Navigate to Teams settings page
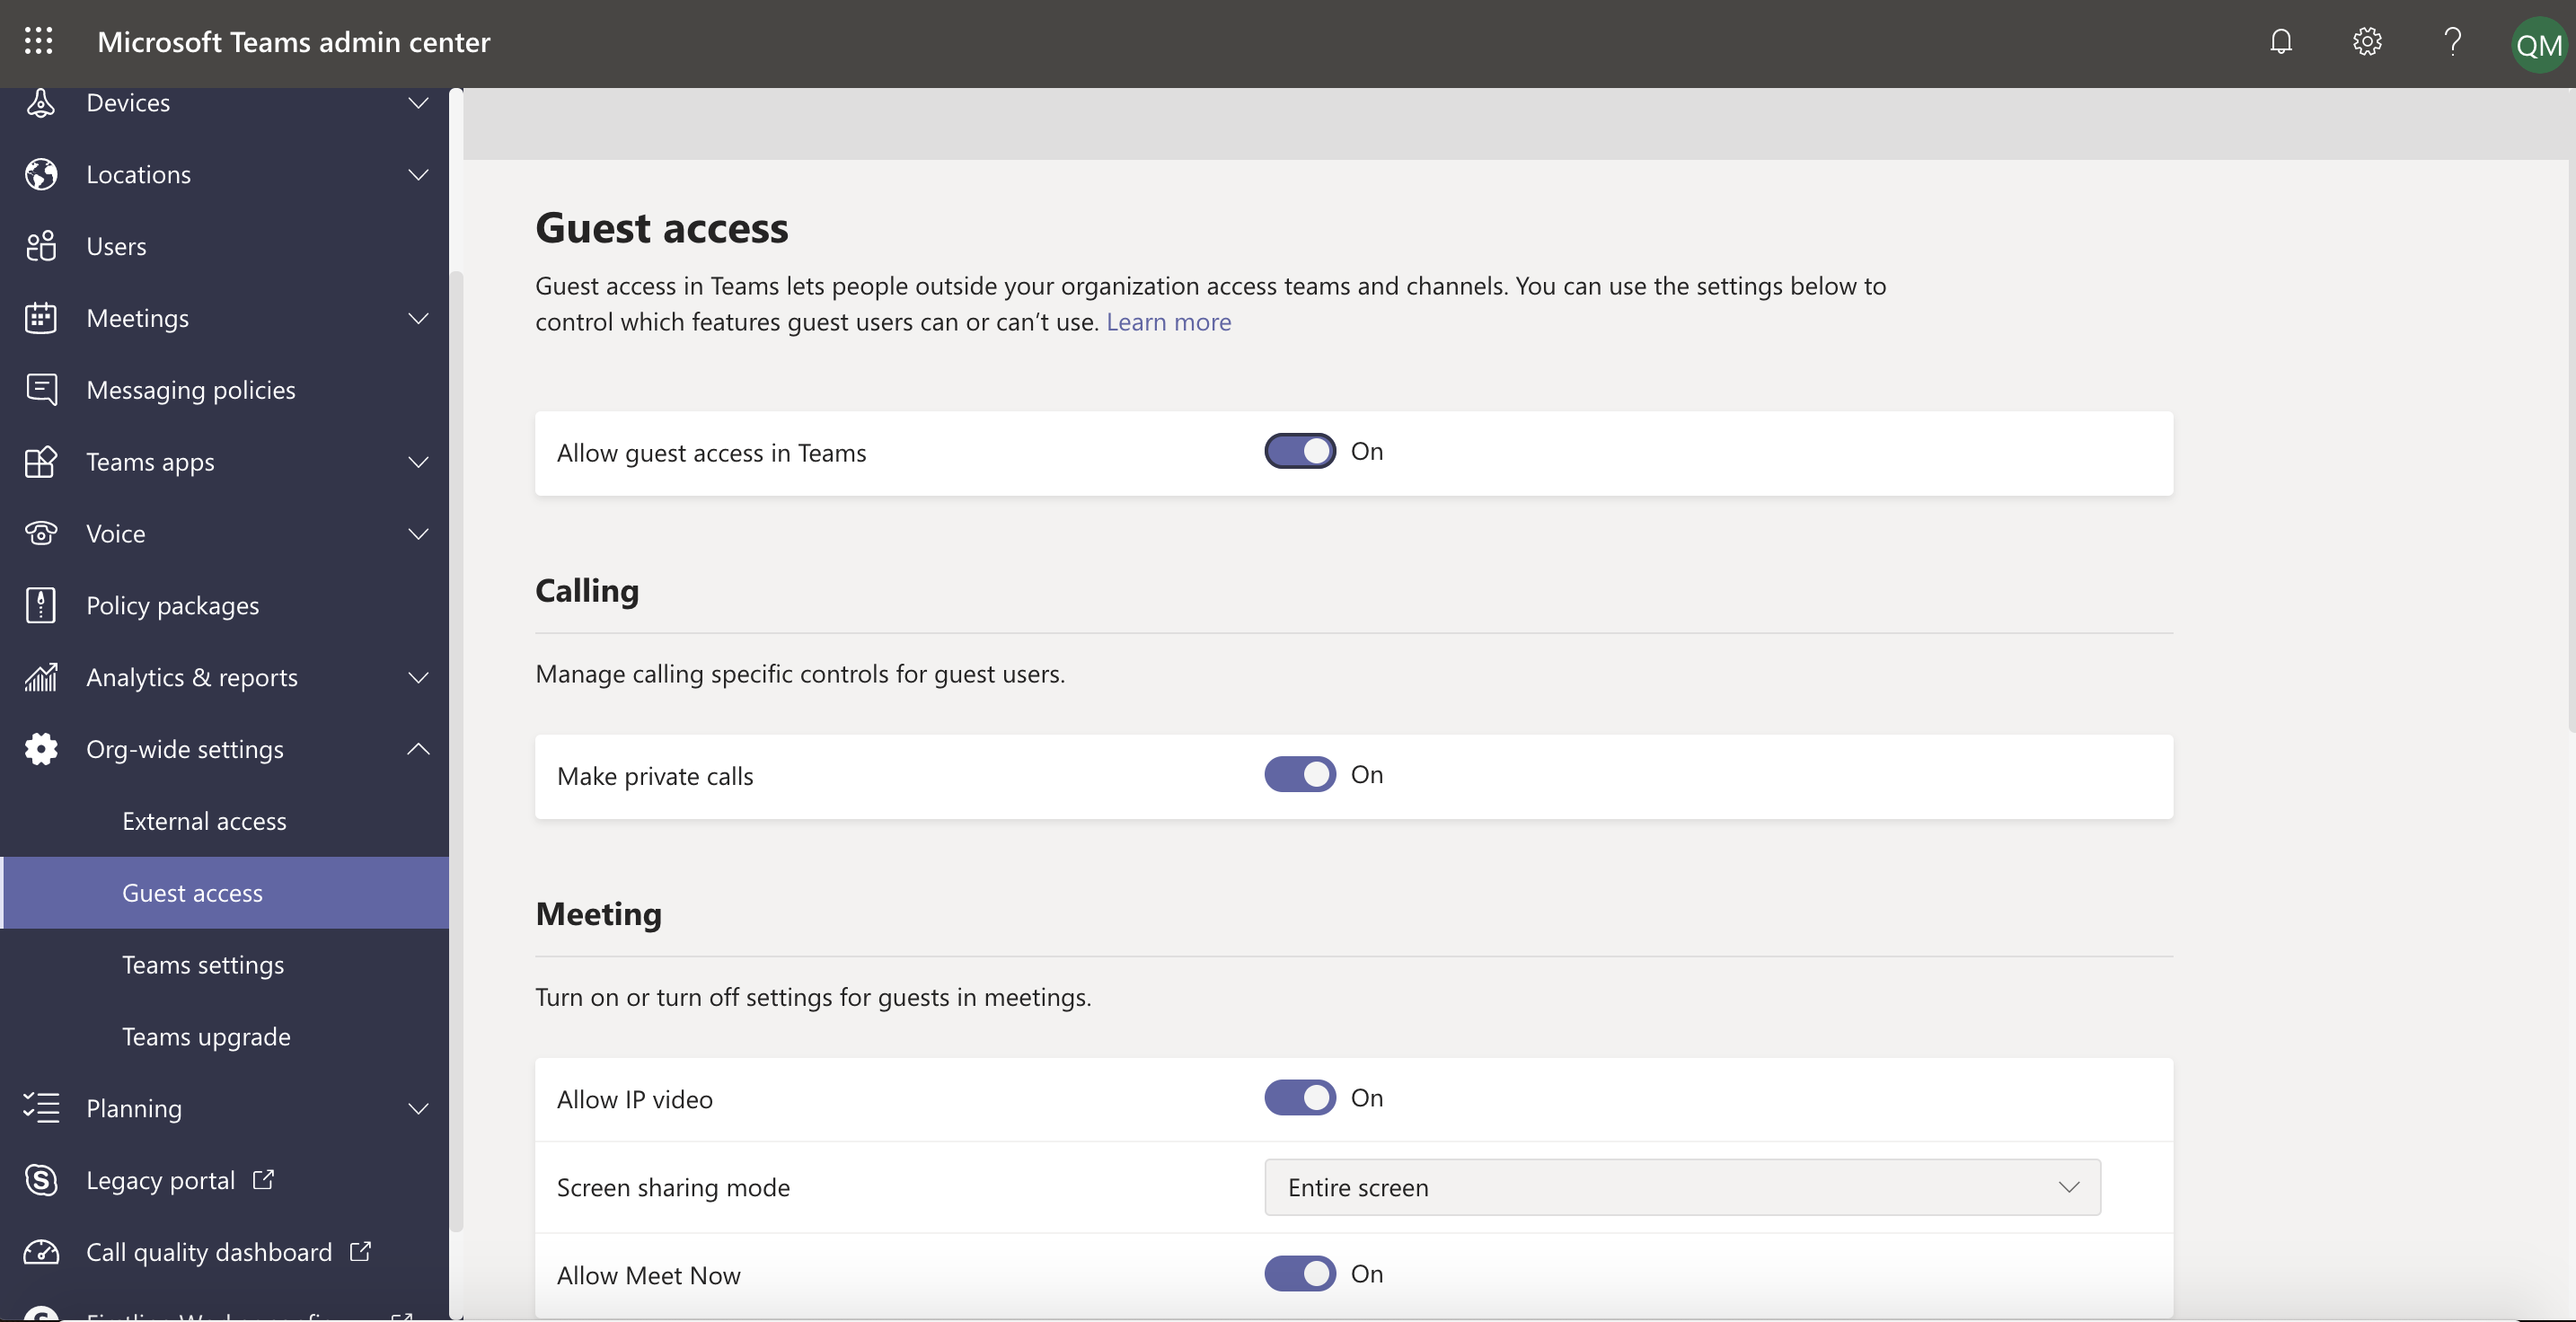 (202, 963)
